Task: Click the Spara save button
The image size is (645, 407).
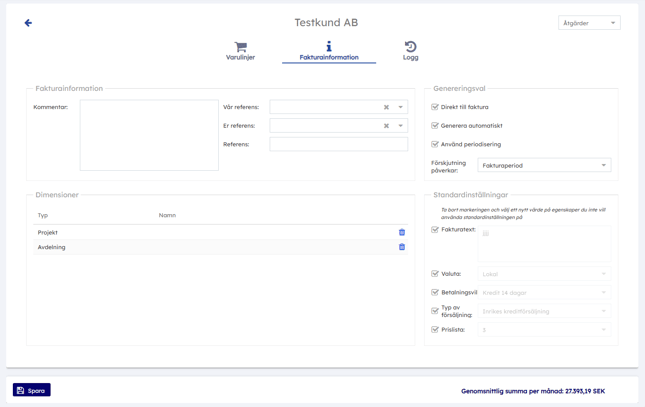Action: click(x=32, y=390)
